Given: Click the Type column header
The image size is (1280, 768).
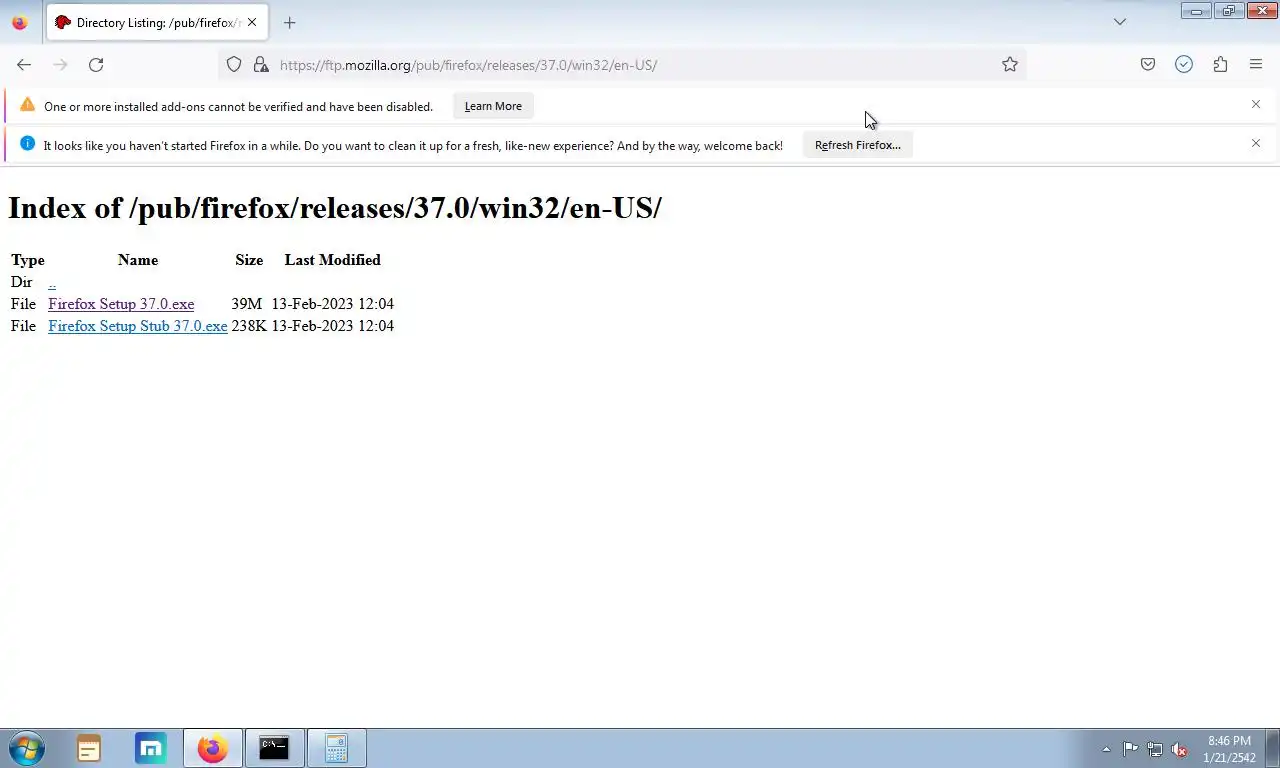Looking at the screenshot, I should pos(28,260).
